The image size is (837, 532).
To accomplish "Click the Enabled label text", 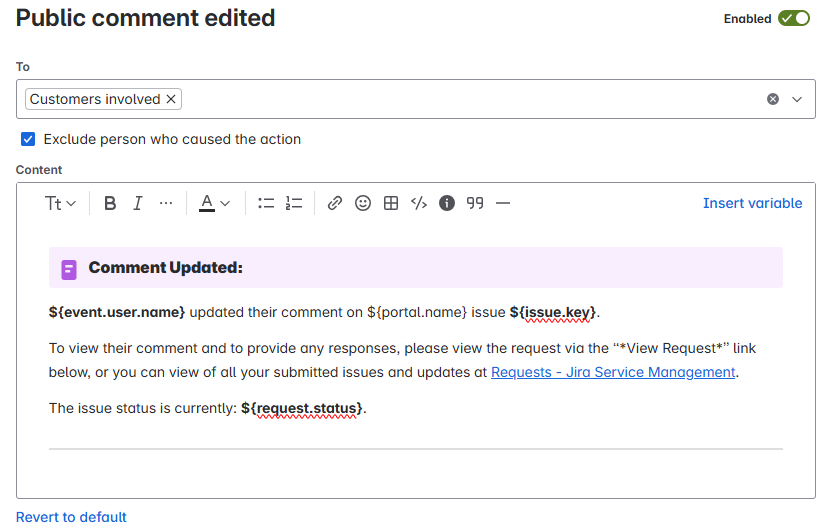I will [x=747, y=19].
